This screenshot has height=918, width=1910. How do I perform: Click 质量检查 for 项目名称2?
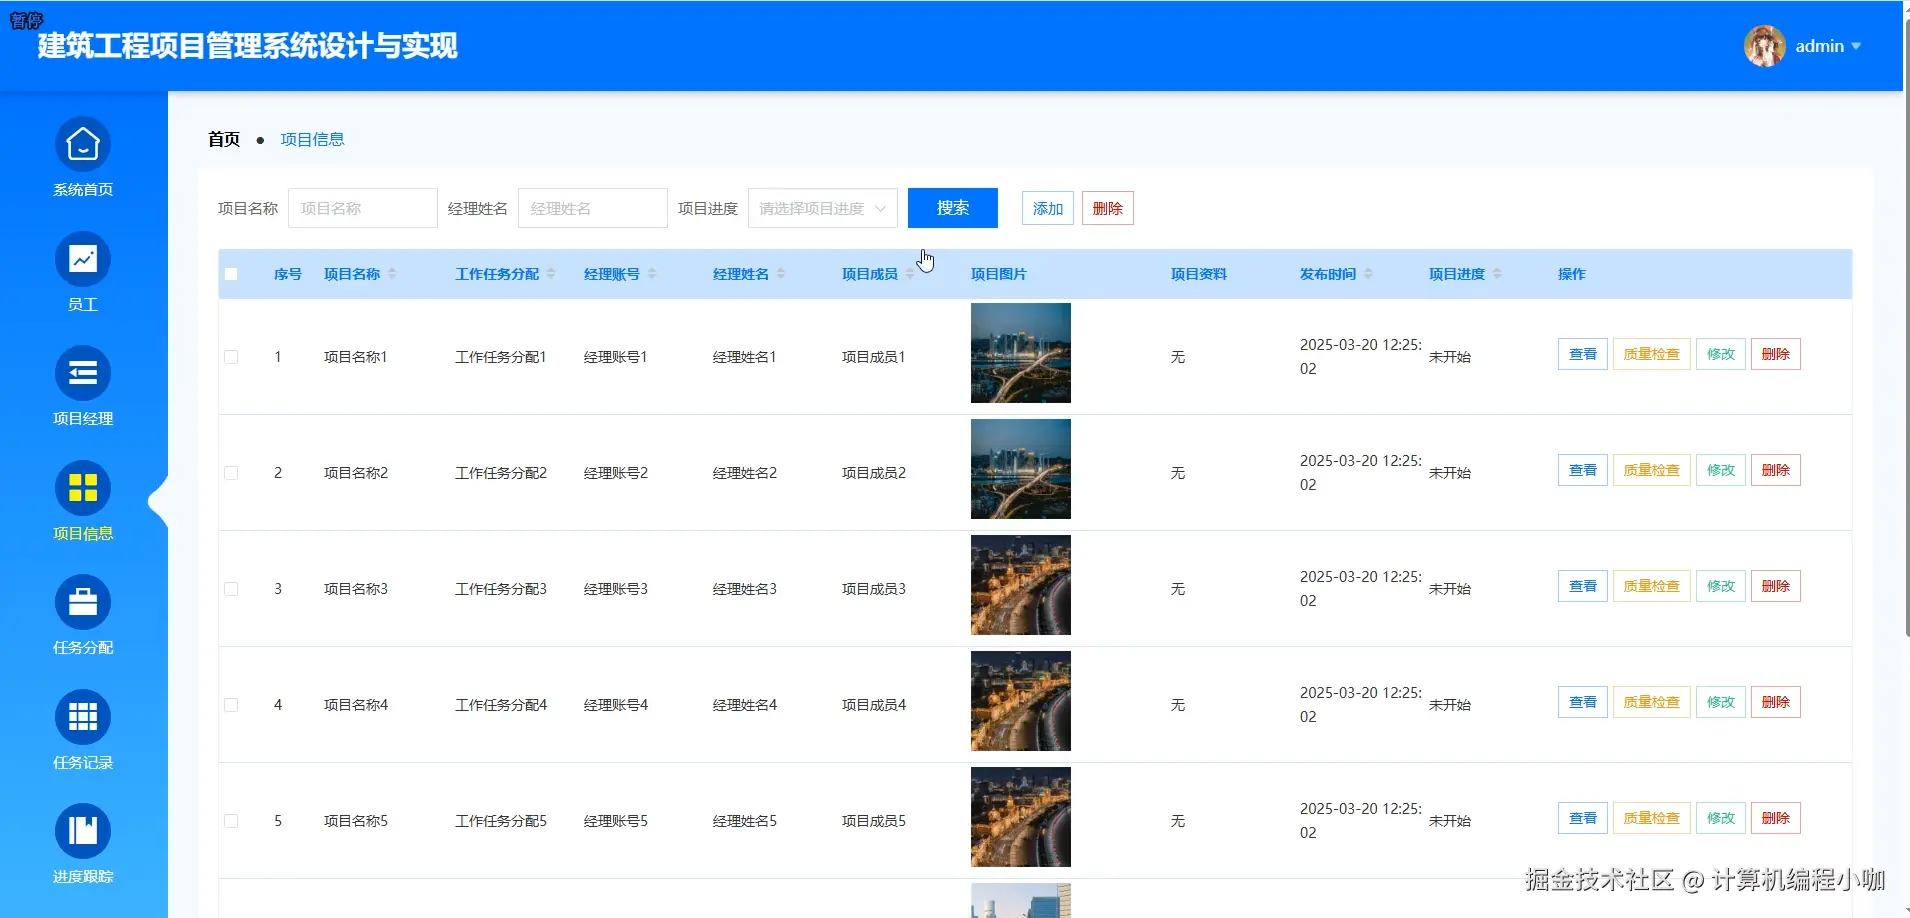(1652, 470)
